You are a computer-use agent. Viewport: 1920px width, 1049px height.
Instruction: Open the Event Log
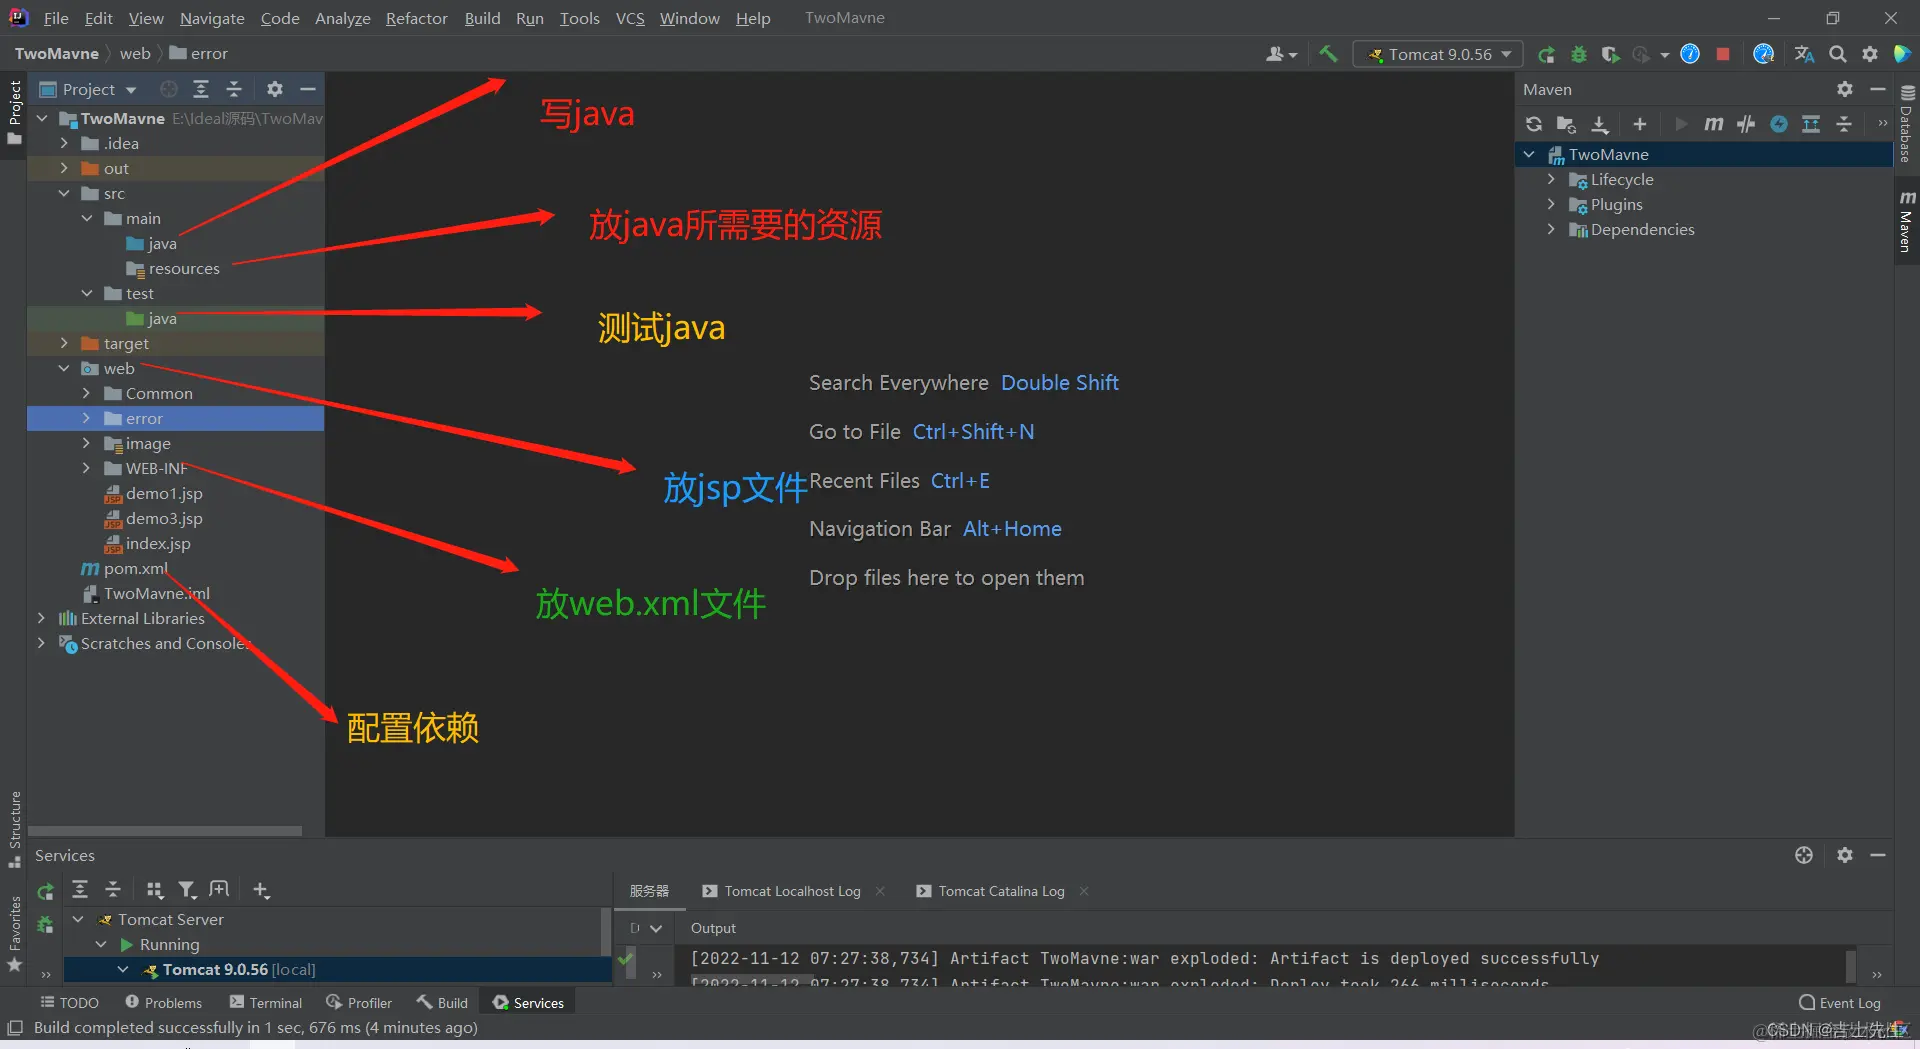(x=1839, y=1002)
